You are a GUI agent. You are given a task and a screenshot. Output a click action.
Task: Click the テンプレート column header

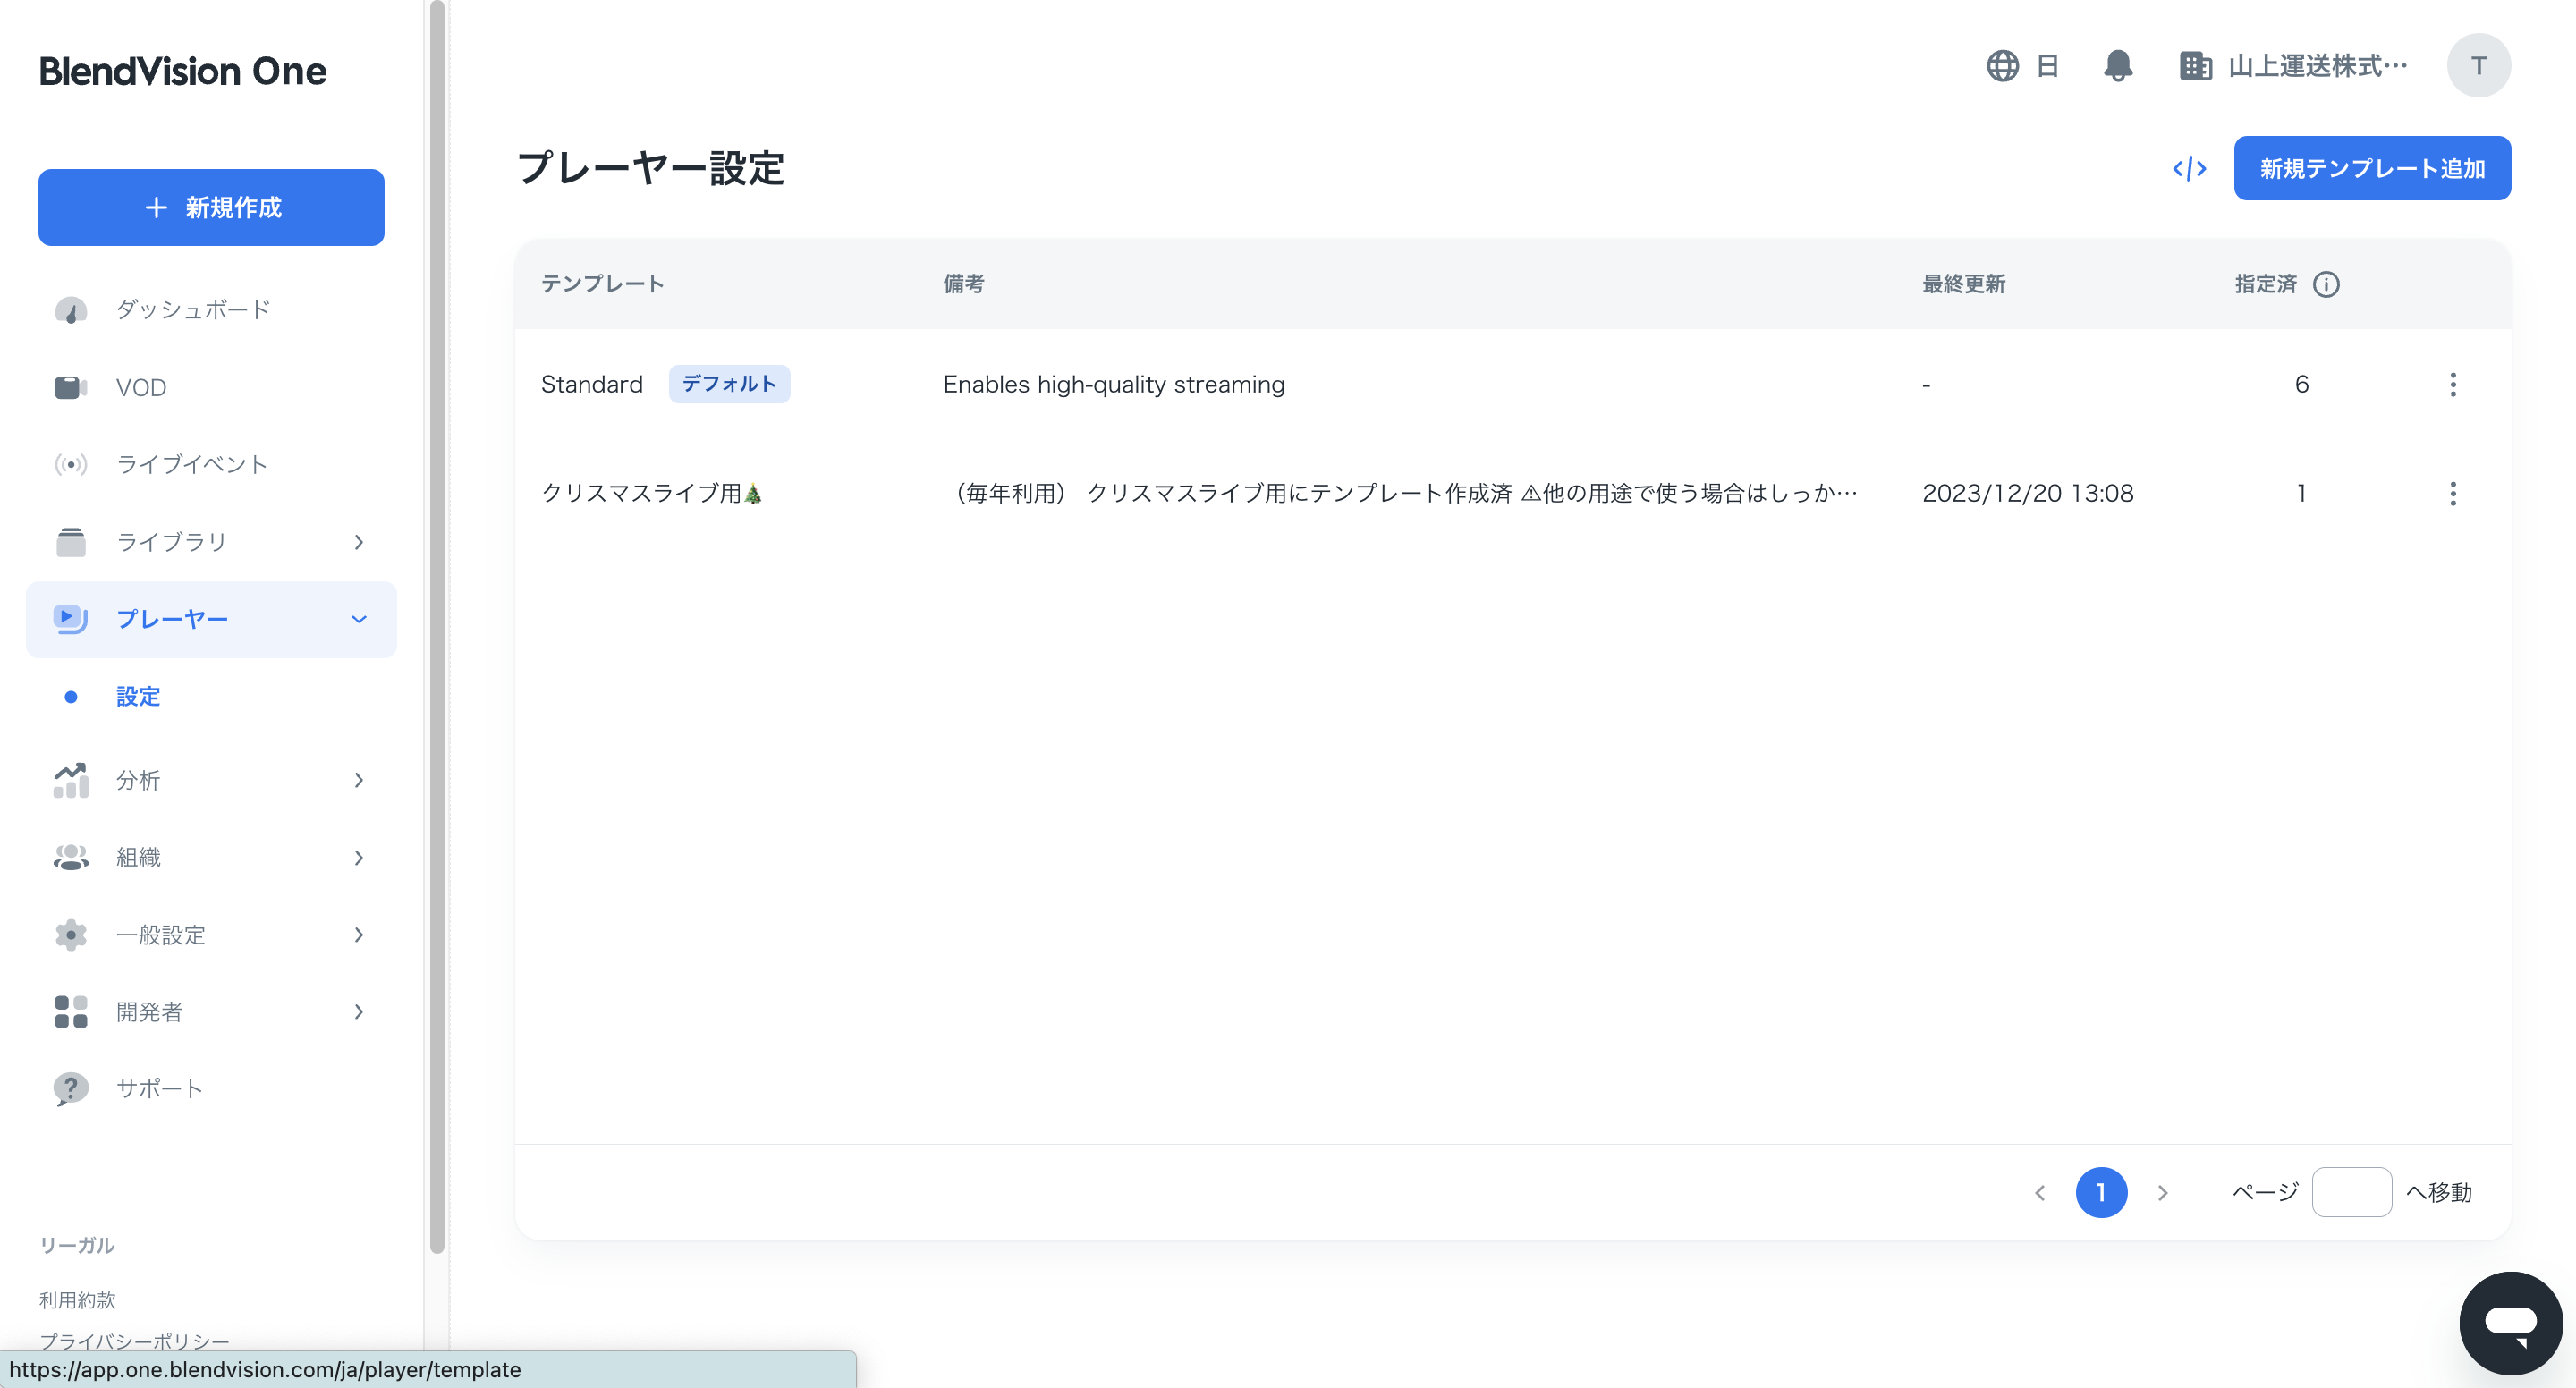click(x=603, y=284)
